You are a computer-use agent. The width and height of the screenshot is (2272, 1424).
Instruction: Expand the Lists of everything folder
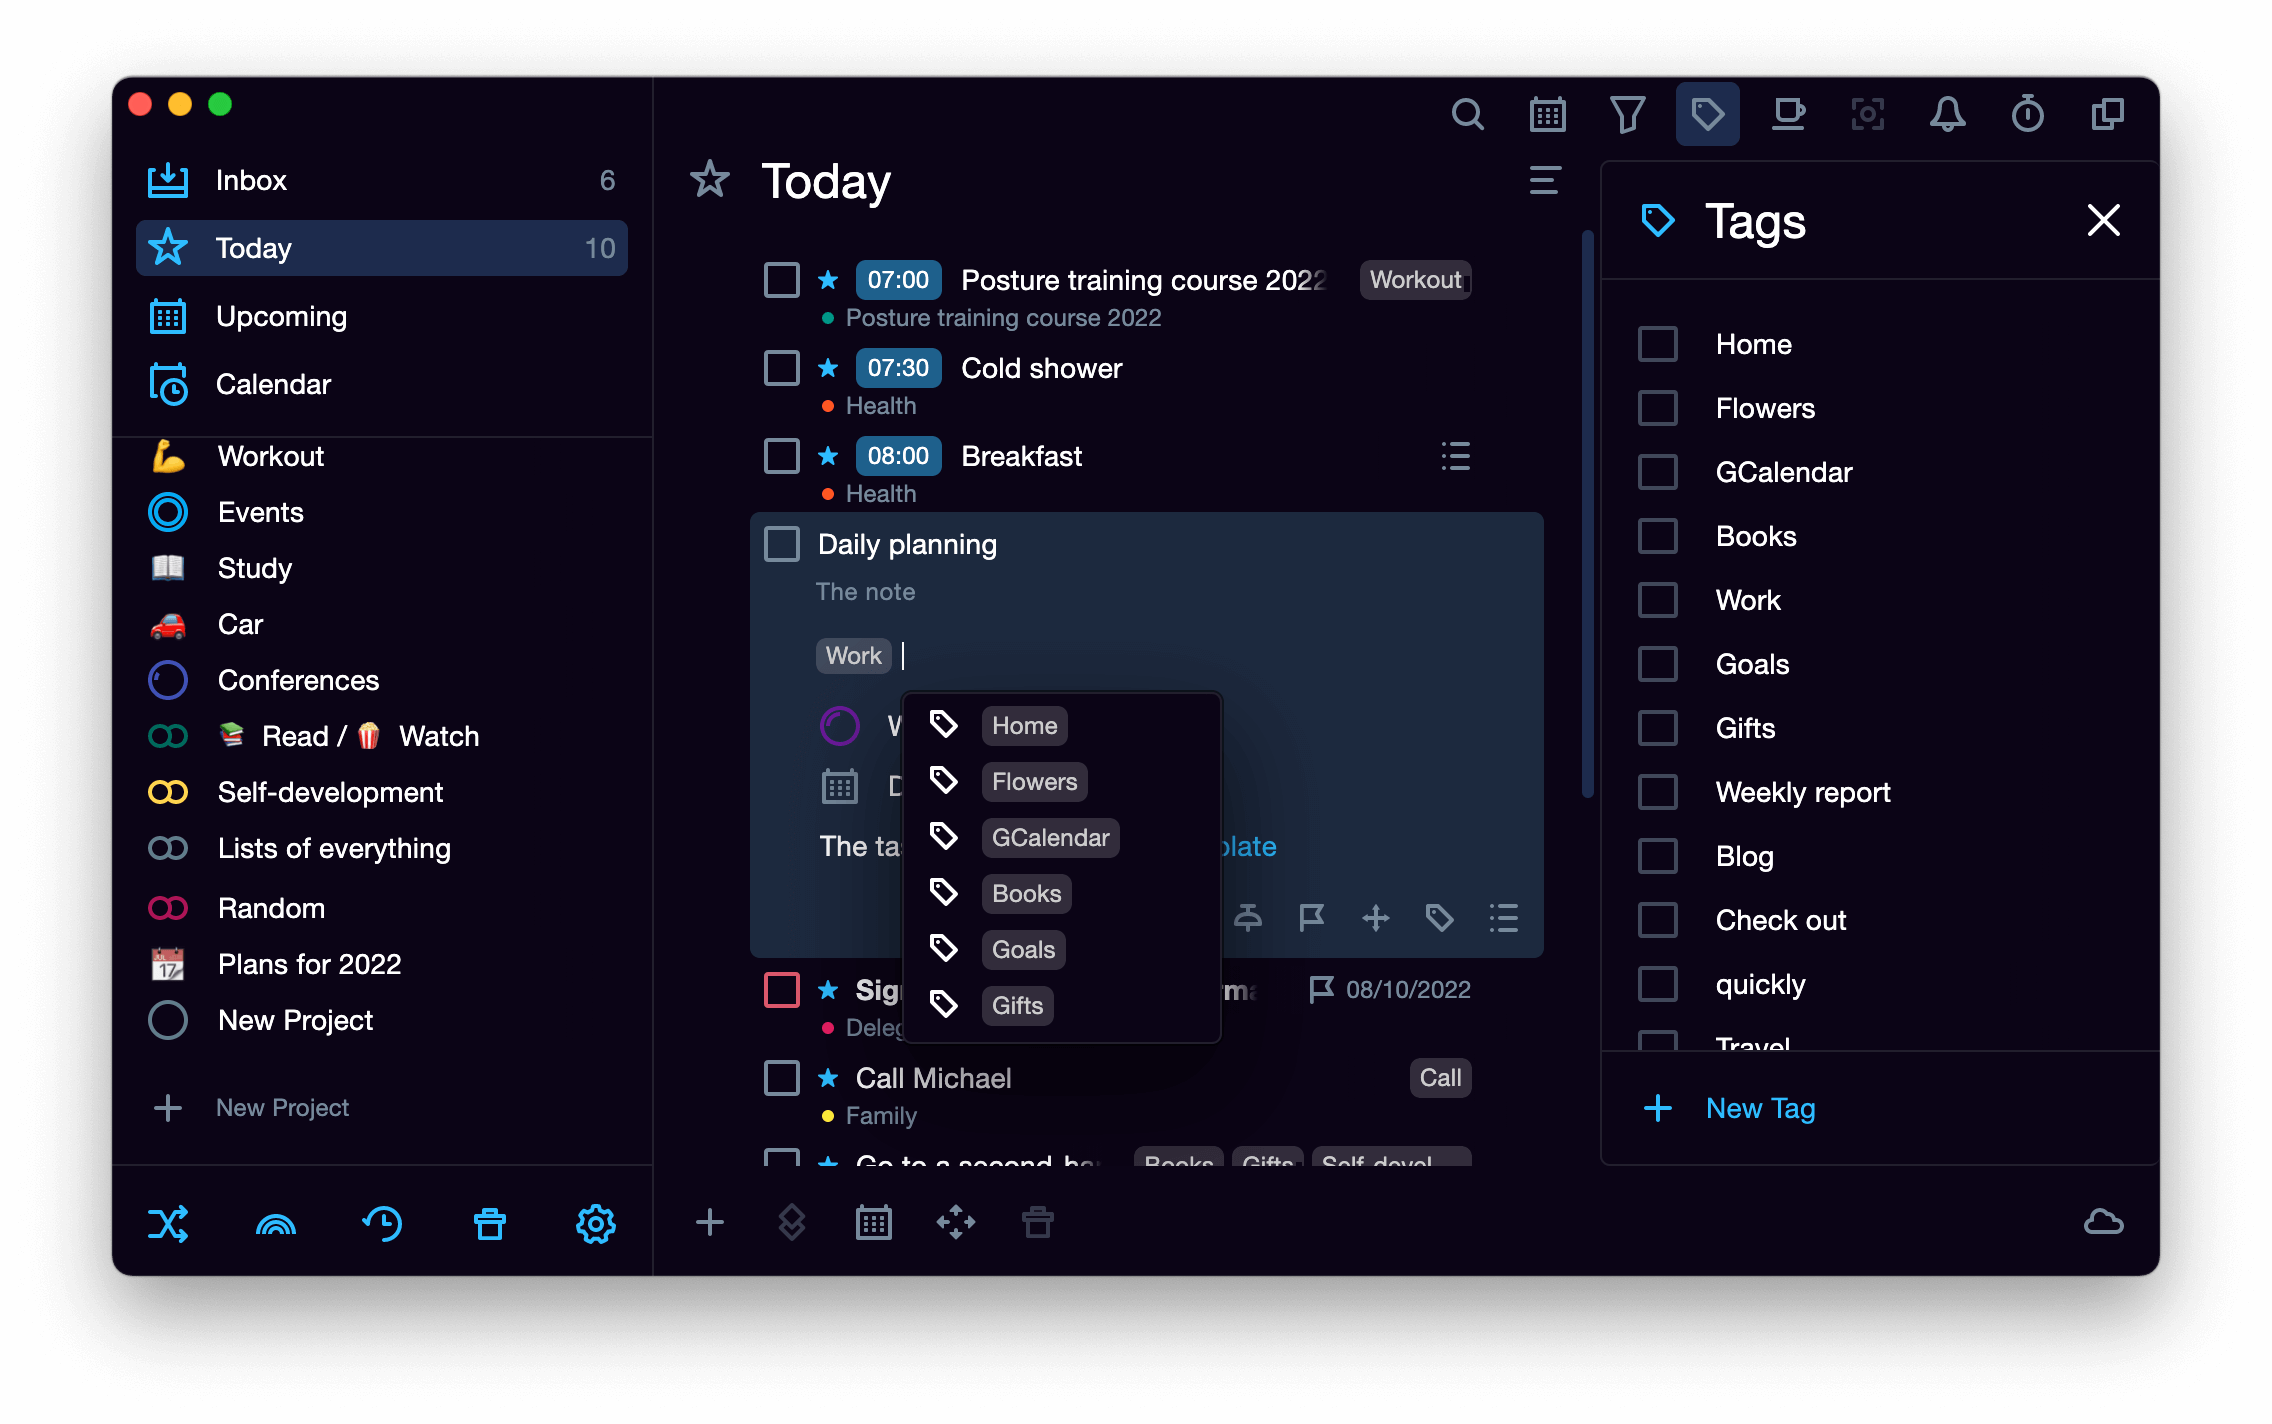(168, 848)
